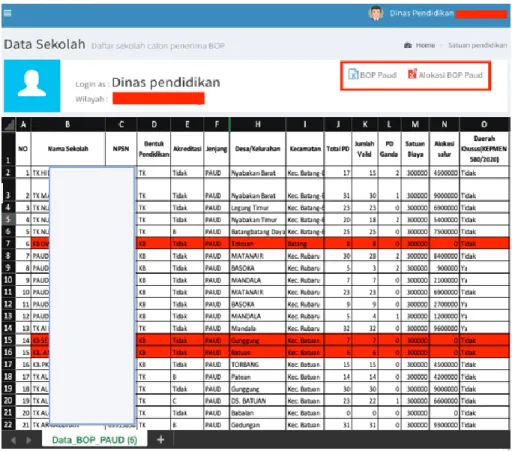
Task: Click the PD Ganda header cell
Action: tap(389, 149)
